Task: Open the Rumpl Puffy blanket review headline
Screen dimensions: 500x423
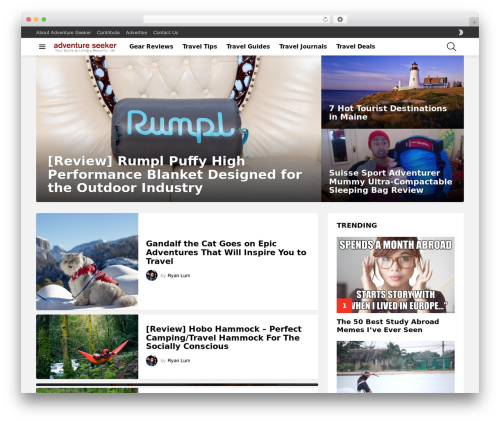Action: 175,174
